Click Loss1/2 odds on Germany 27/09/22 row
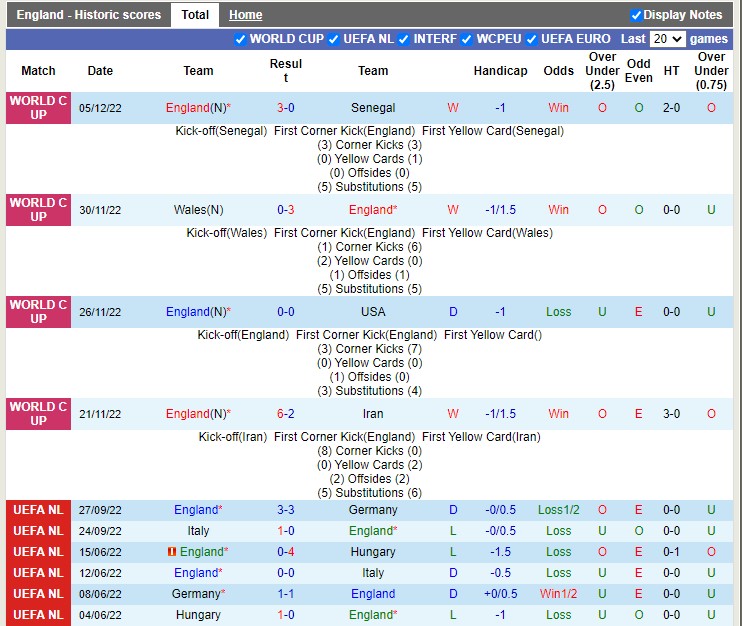The width and height of the screenshot is (742, 626). click(x=558, y=510)
